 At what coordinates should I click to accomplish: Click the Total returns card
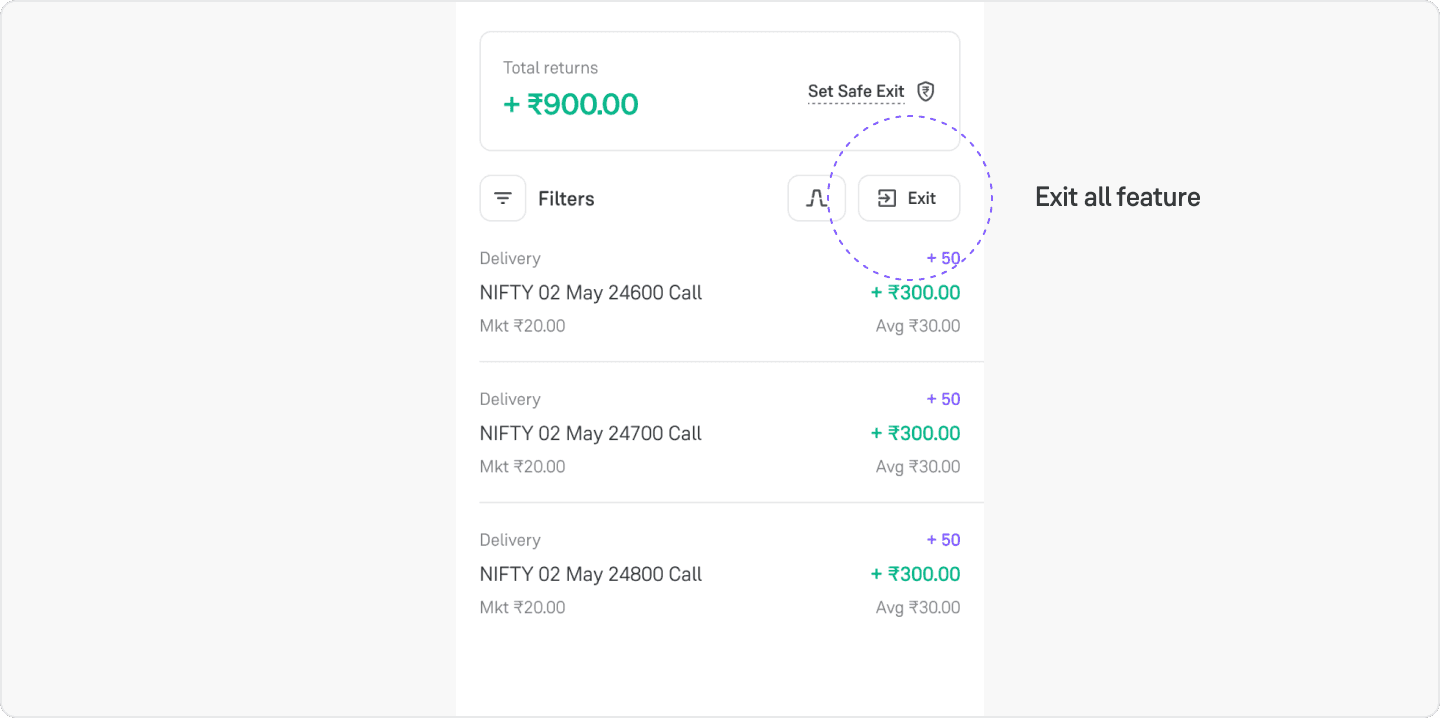(x=720, y=91)
